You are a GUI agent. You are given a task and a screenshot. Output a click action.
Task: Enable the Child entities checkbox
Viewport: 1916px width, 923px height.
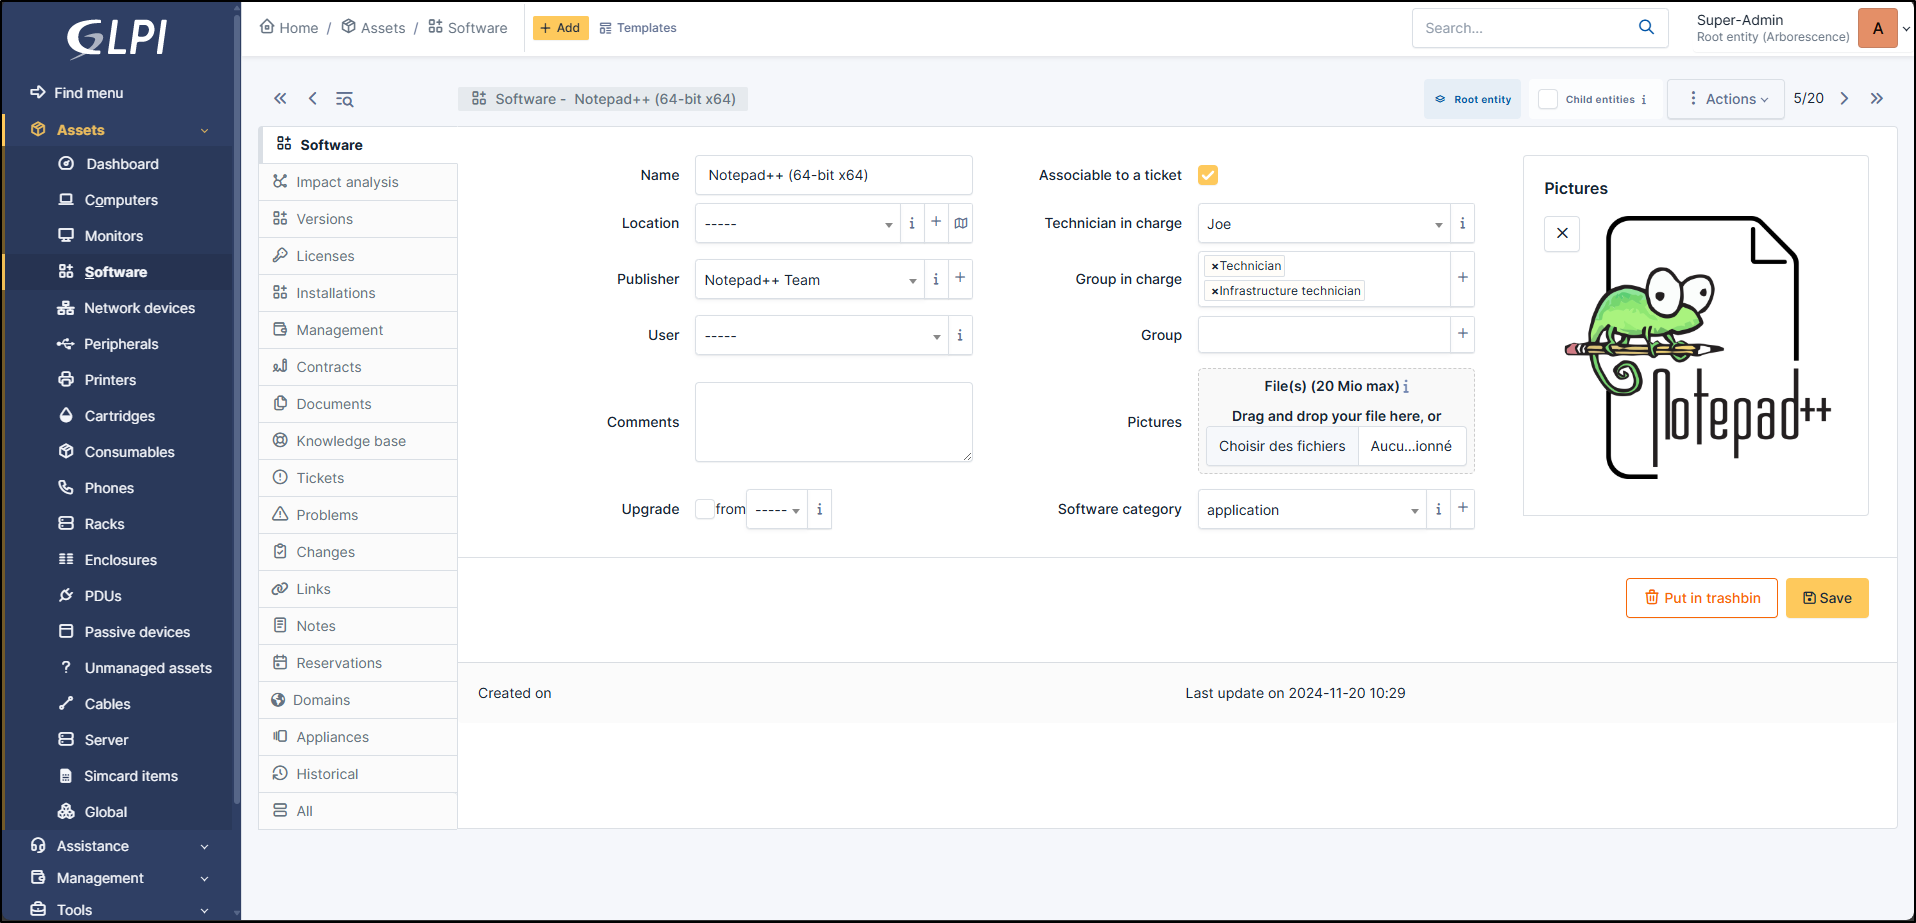pyautogui.click(x=1548, y=99)
